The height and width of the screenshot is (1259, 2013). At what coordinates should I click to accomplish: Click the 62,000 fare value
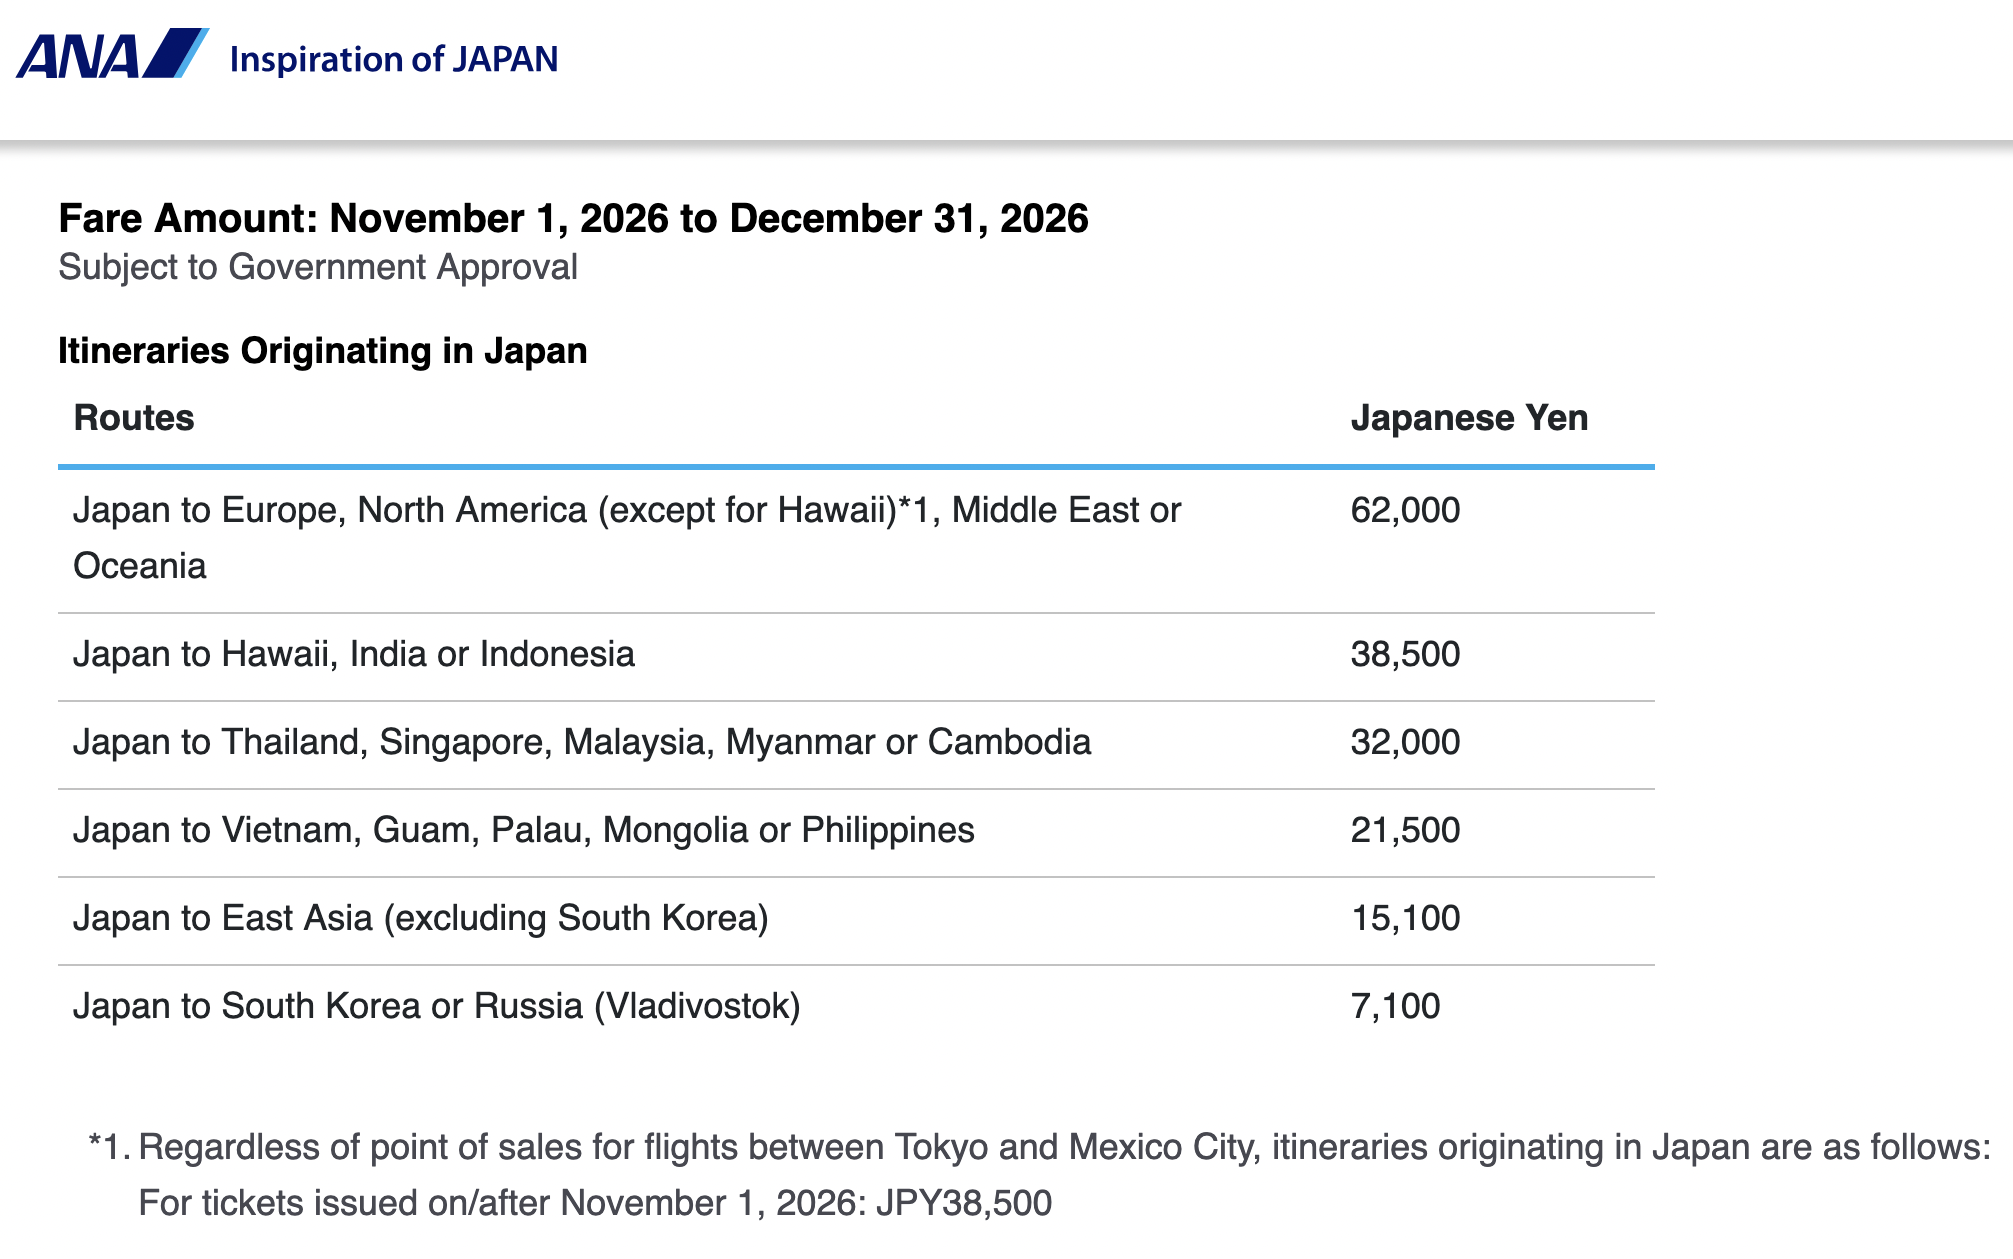(1405, 510)
